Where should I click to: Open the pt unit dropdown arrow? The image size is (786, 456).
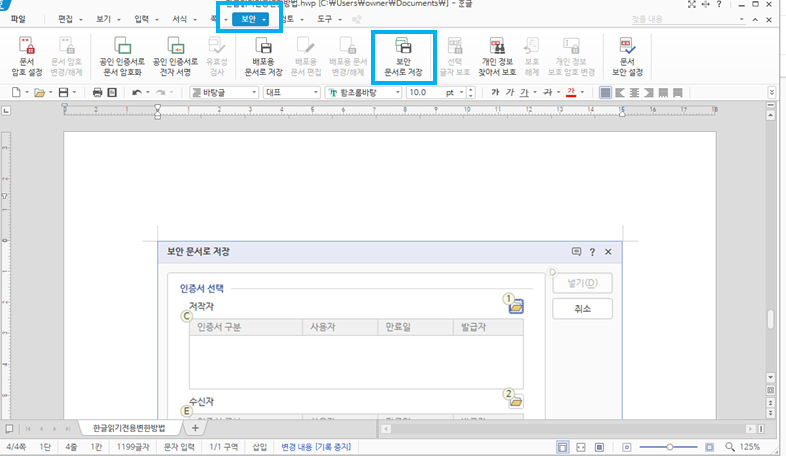coord(462,93)
